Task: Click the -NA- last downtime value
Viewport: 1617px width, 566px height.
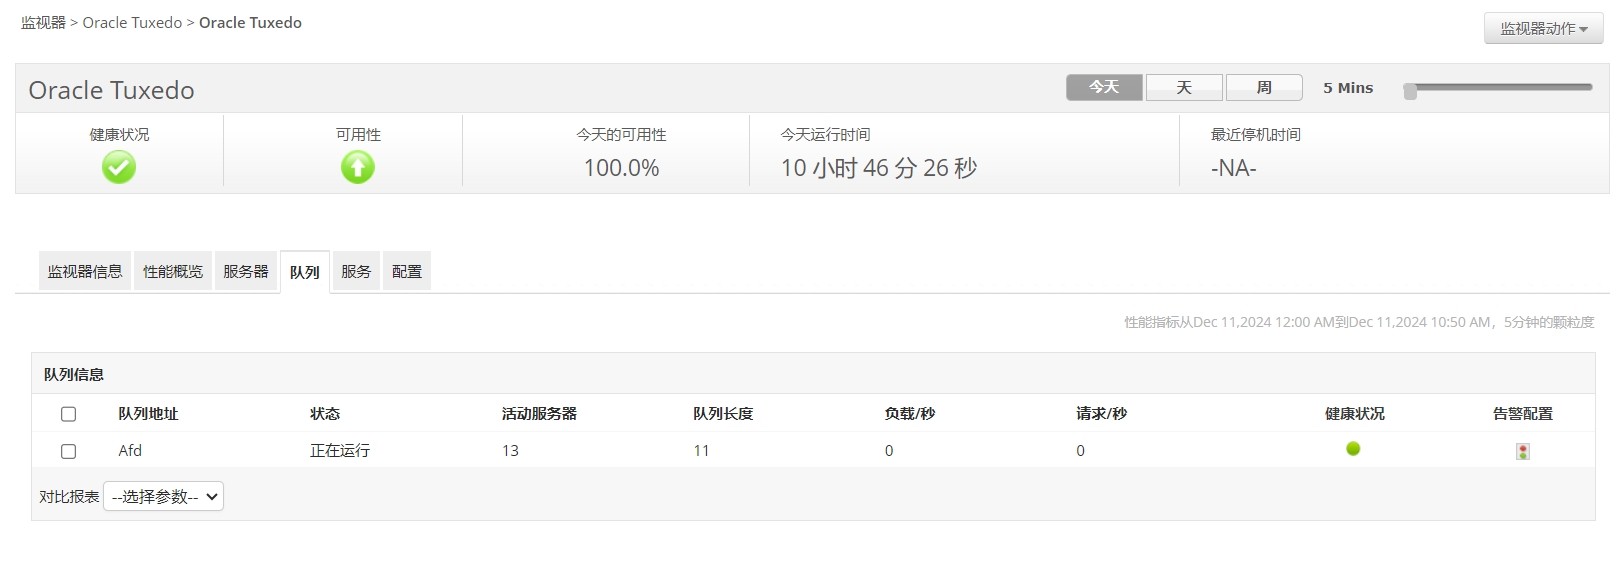Action: pos(1233,168)
